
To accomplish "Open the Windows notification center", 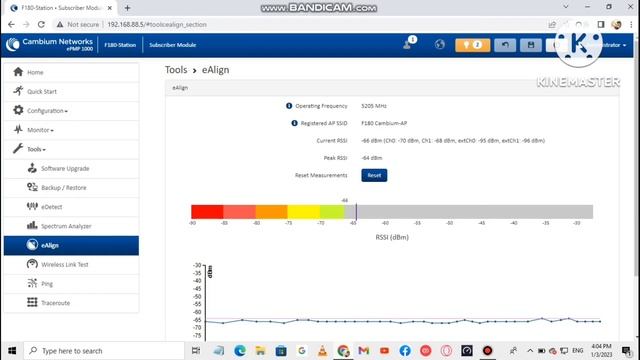I will point(627,351).
